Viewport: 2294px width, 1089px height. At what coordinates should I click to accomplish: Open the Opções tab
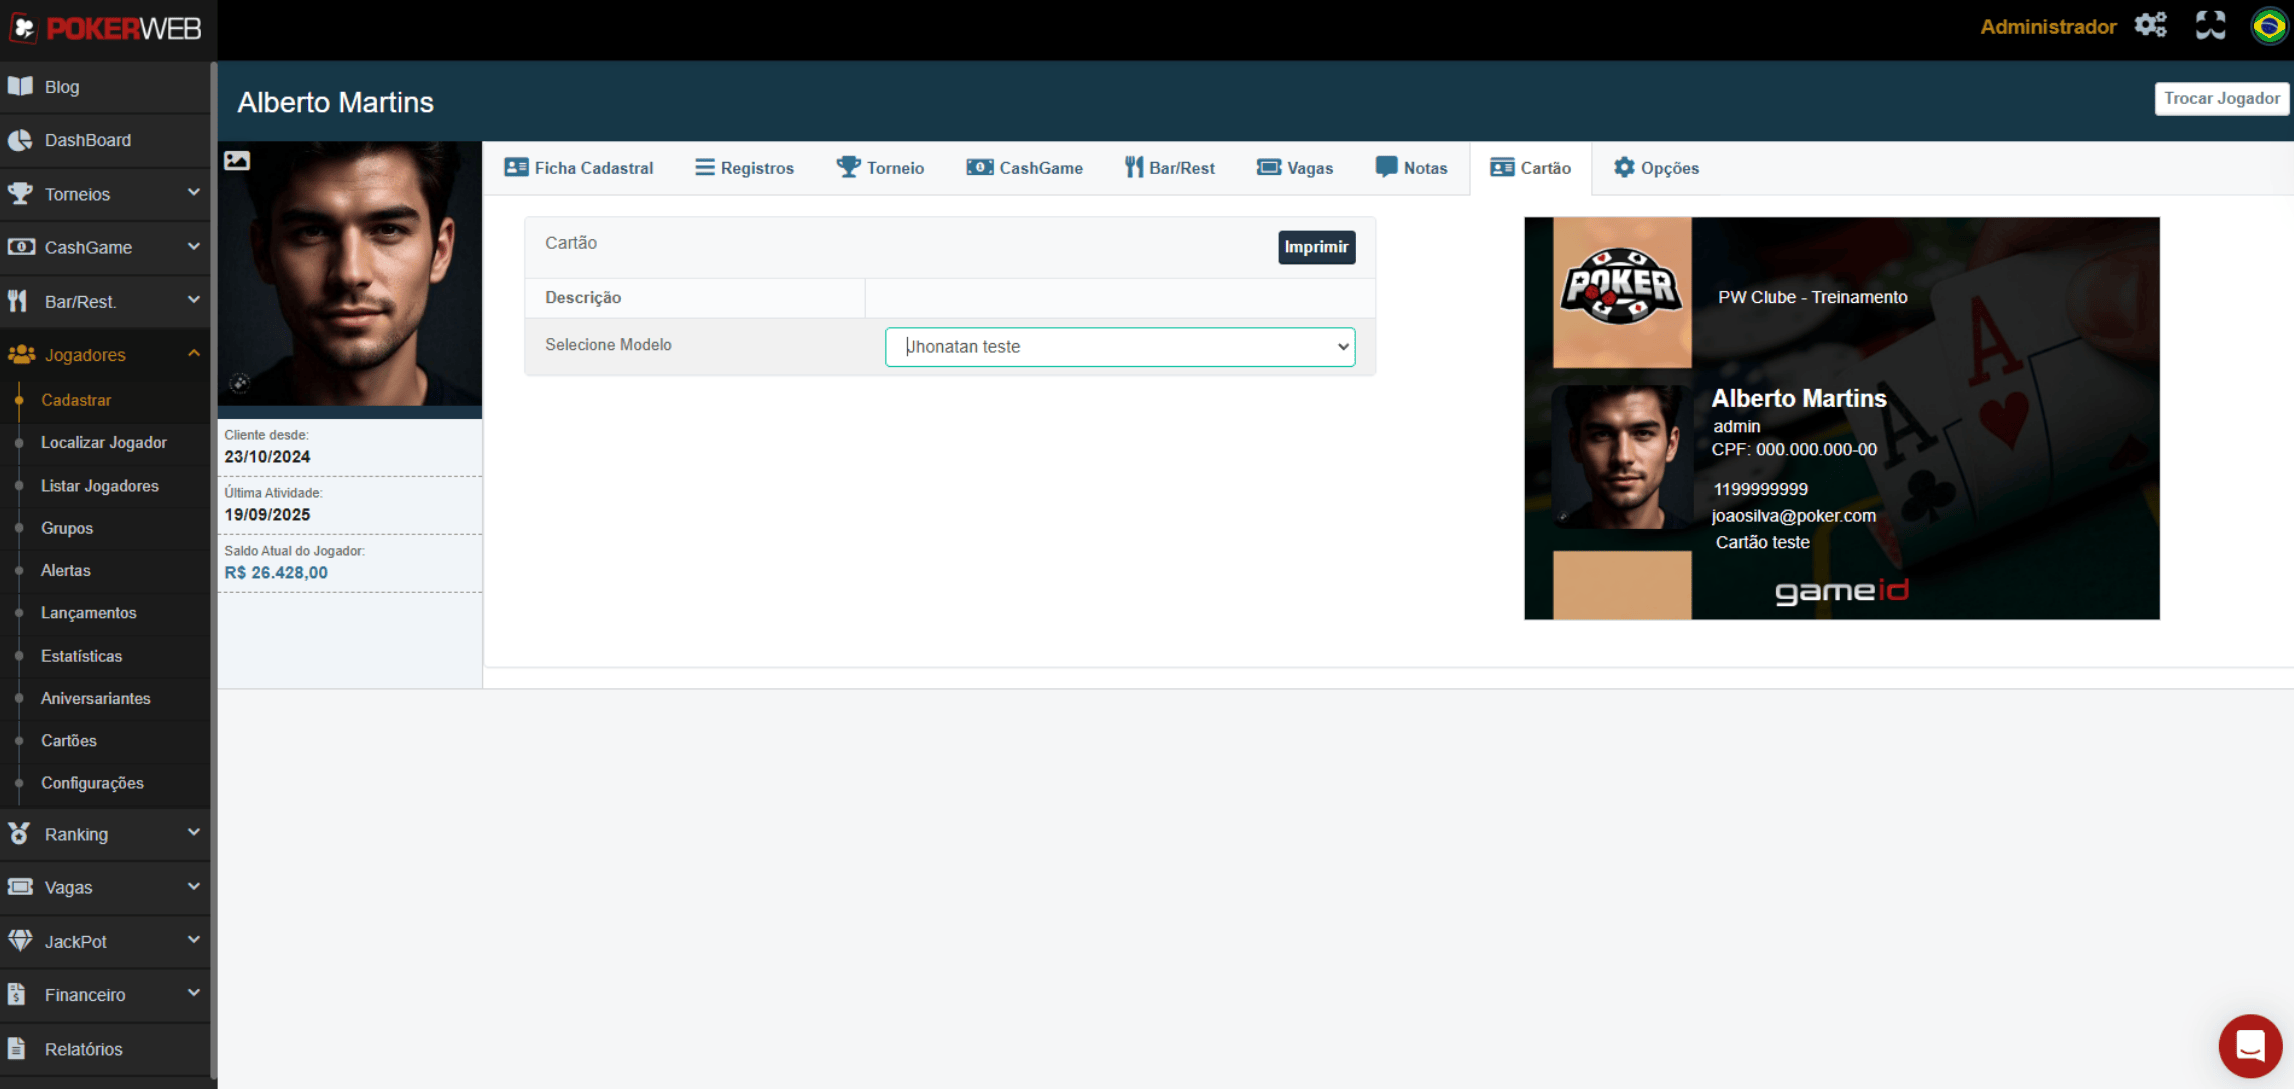(x=1656, y=168)
